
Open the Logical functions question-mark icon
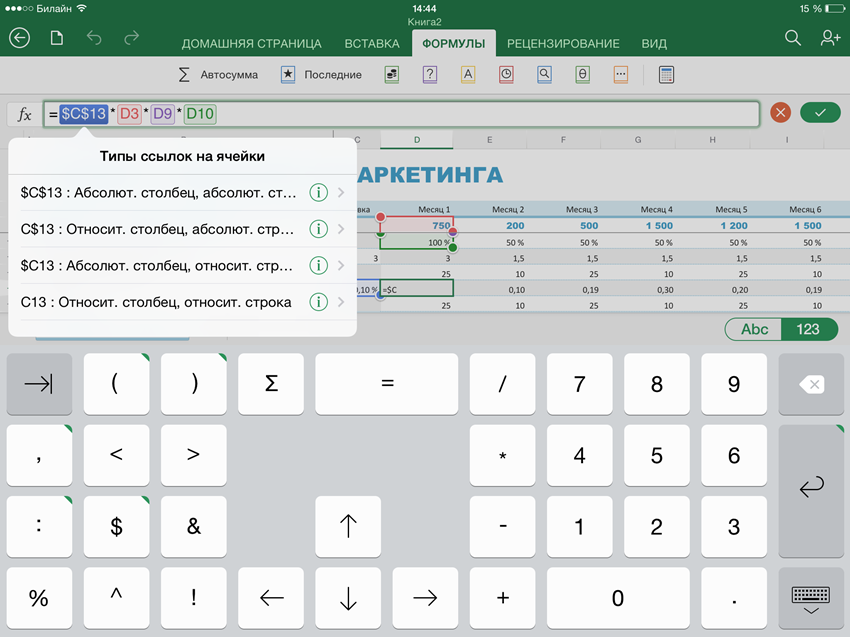click(430, 75)
